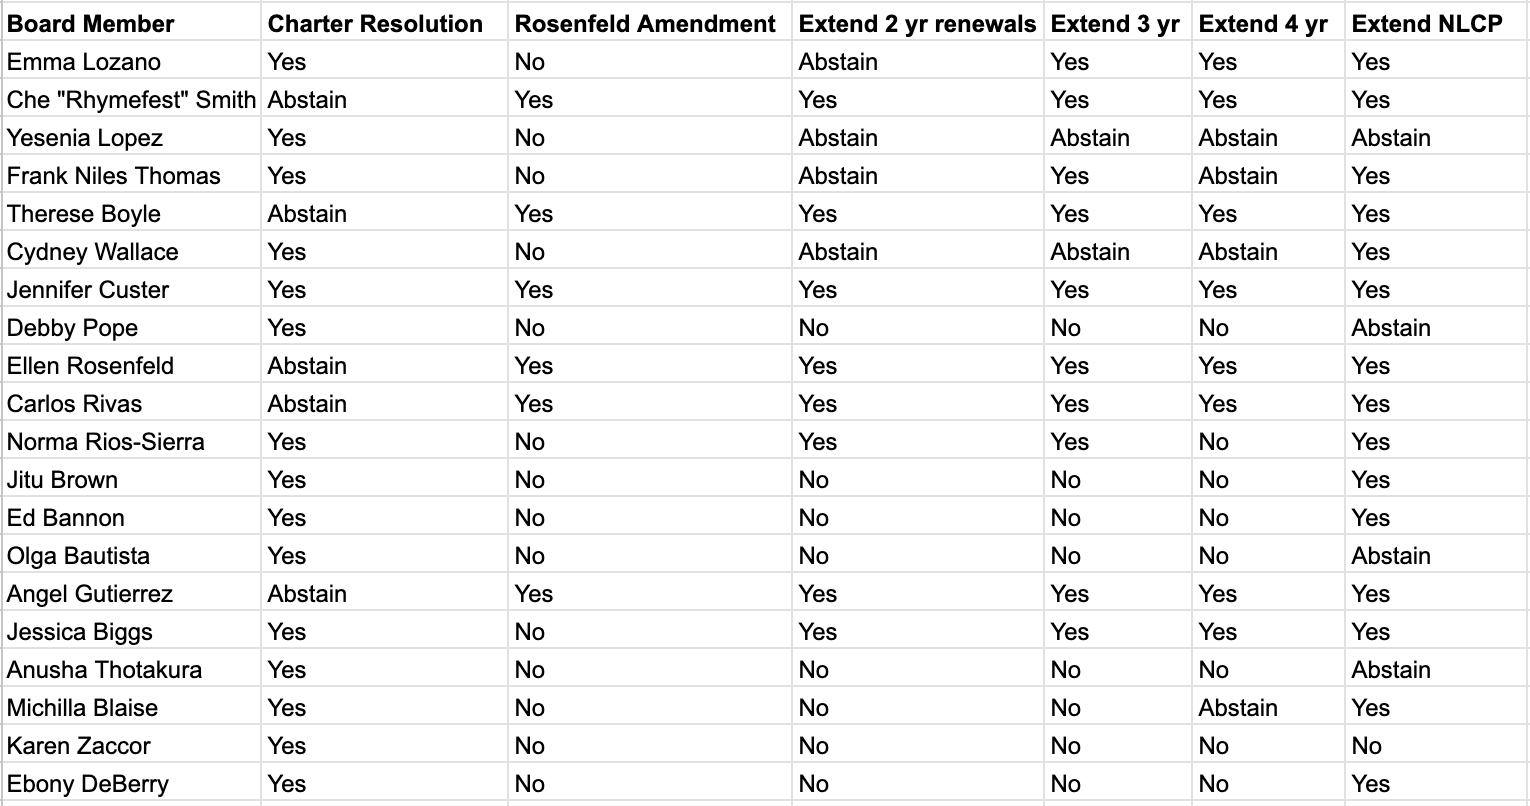Click the Che "Rhymefest" Smith cell
This screenshot has height=806, width=1530.
(131, 99)
